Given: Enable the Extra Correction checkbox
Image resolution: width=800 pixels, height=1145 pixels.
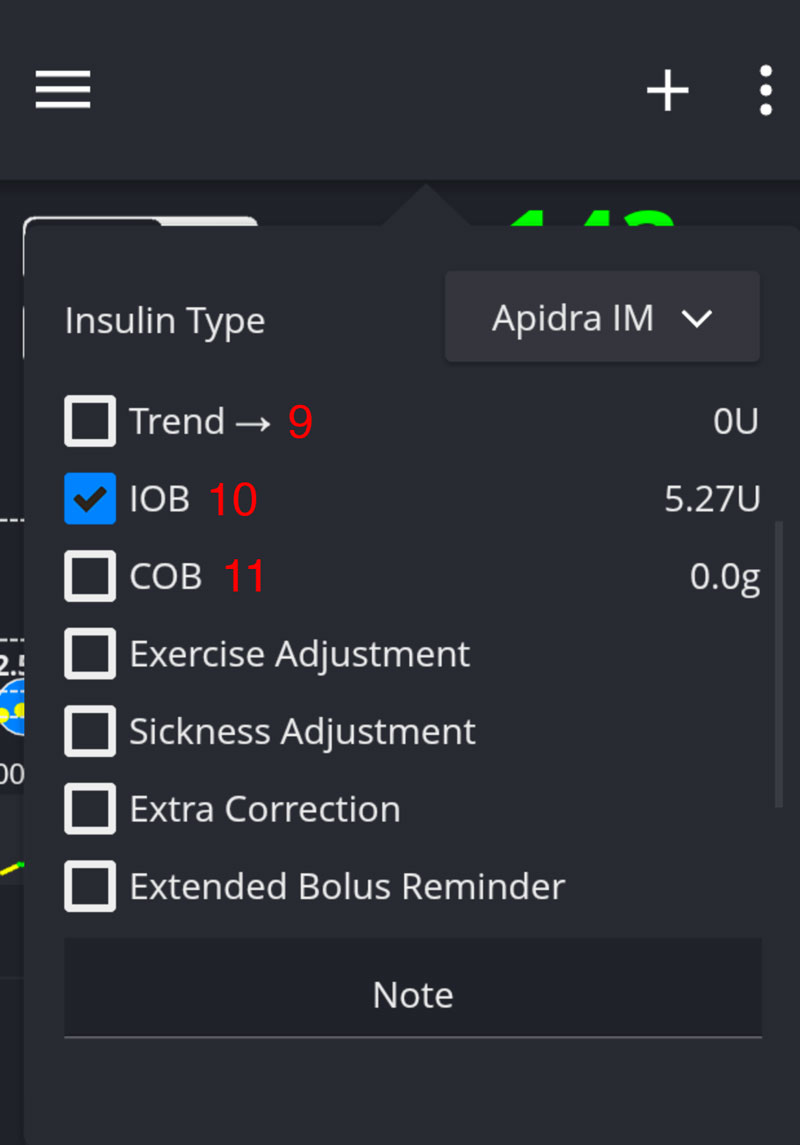Looking at the screenshot, I should pyautogui.click(x=90, y=809).
